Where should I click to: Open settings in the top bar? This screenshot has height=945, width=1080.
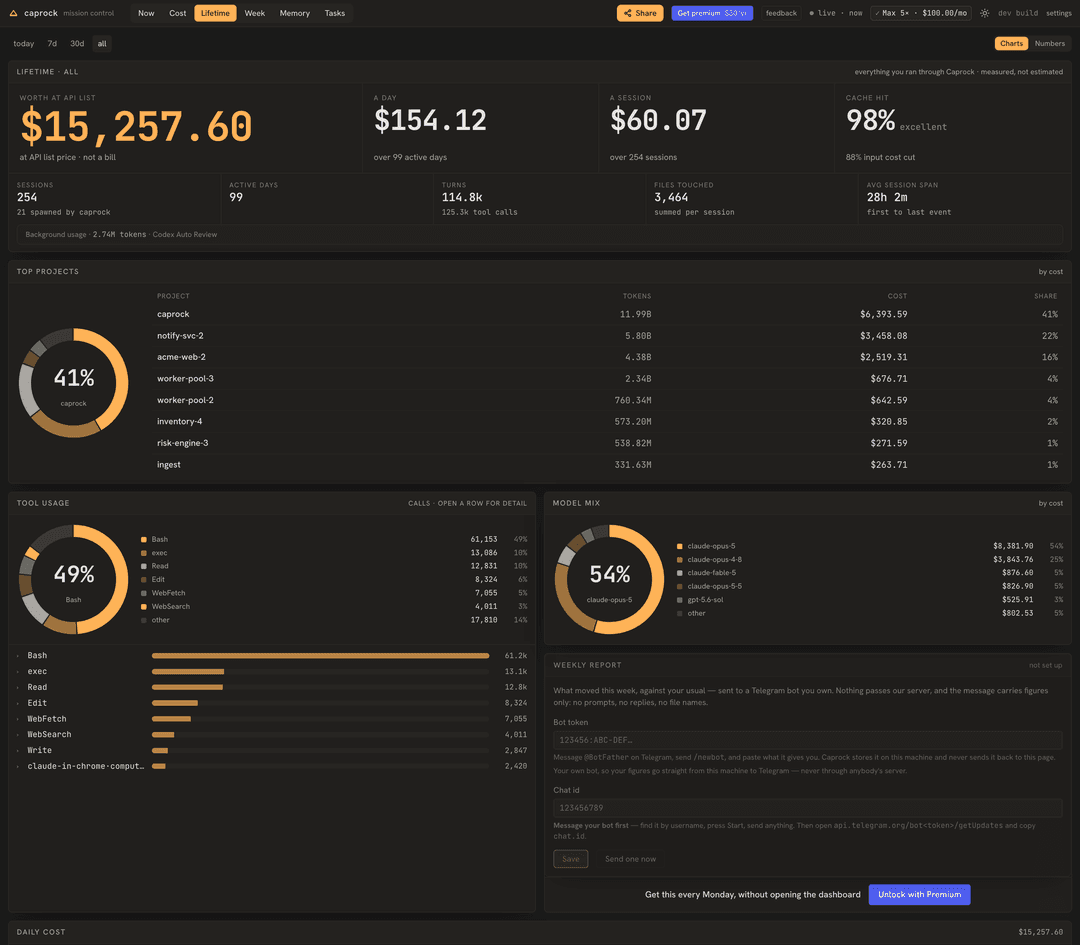(1059, 13)
